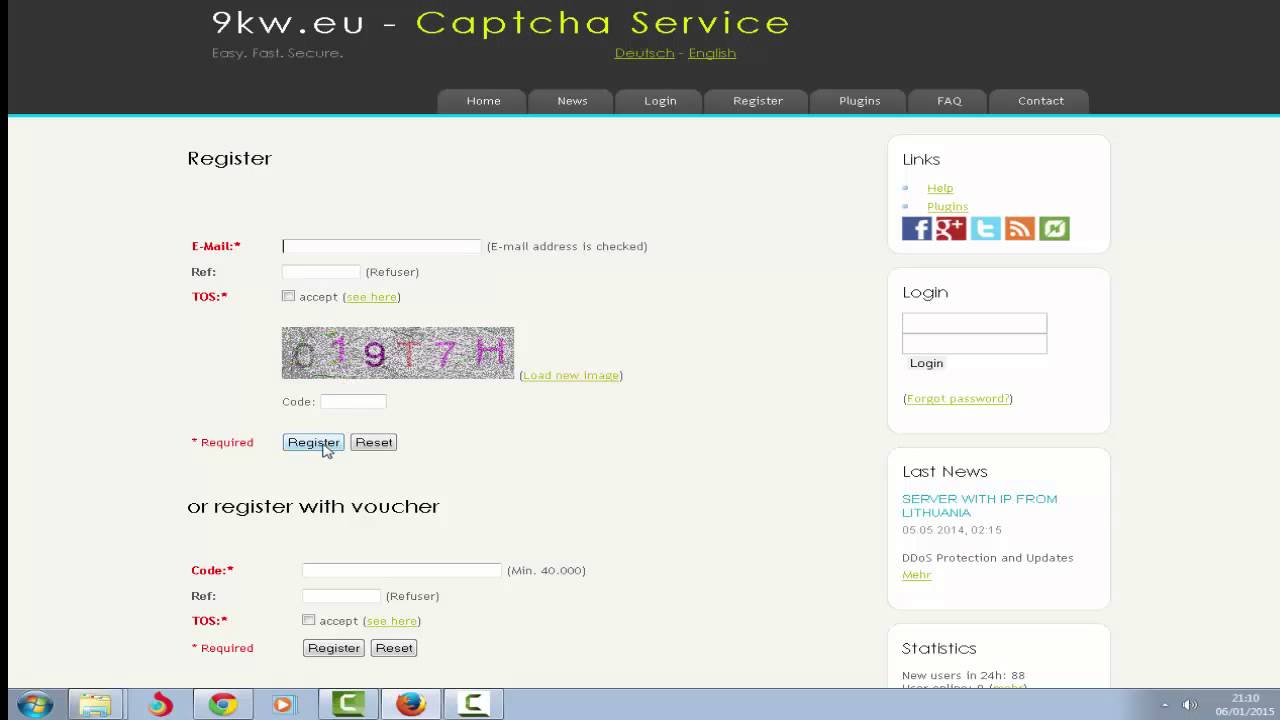The height and width of the screenshot is (720, 1280).
Task: Click the 'DDoS Protection and Updates' text
Action: coord(988,558)
